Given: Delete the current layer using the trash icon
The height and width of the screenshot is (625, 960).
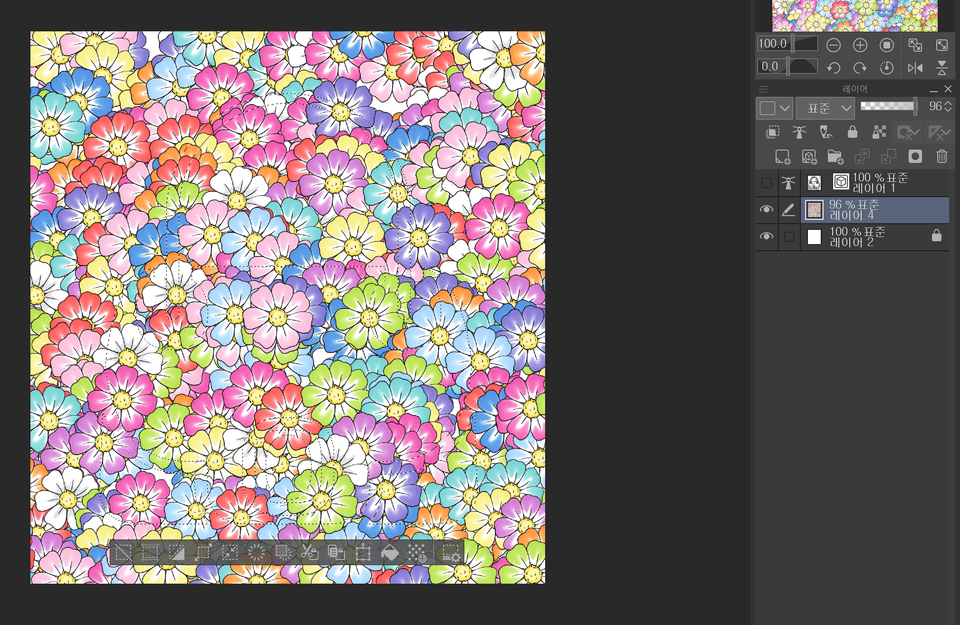Looking at the screenshot, I should pyautogui.click(x=941, y=155).
